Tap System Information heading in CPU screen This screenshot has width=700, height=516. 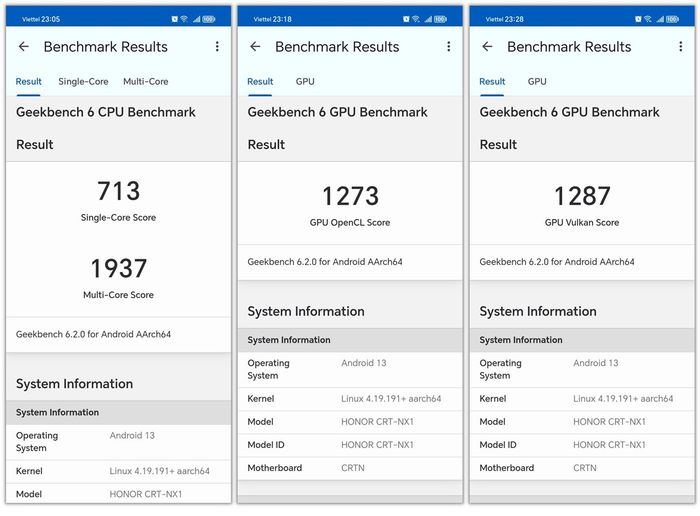click(x=75, y=384)
